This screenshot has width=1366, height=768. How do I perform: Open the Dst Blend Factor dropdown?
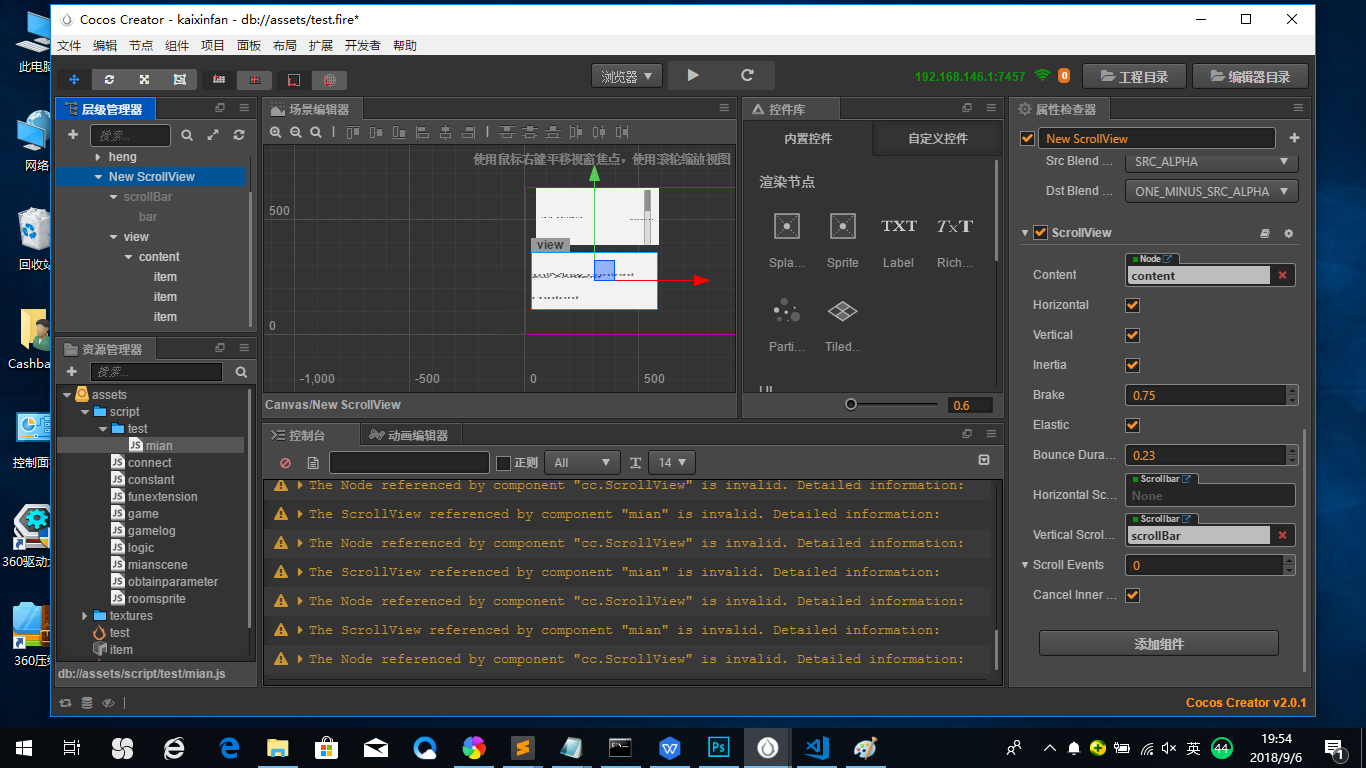point(1211,191)
